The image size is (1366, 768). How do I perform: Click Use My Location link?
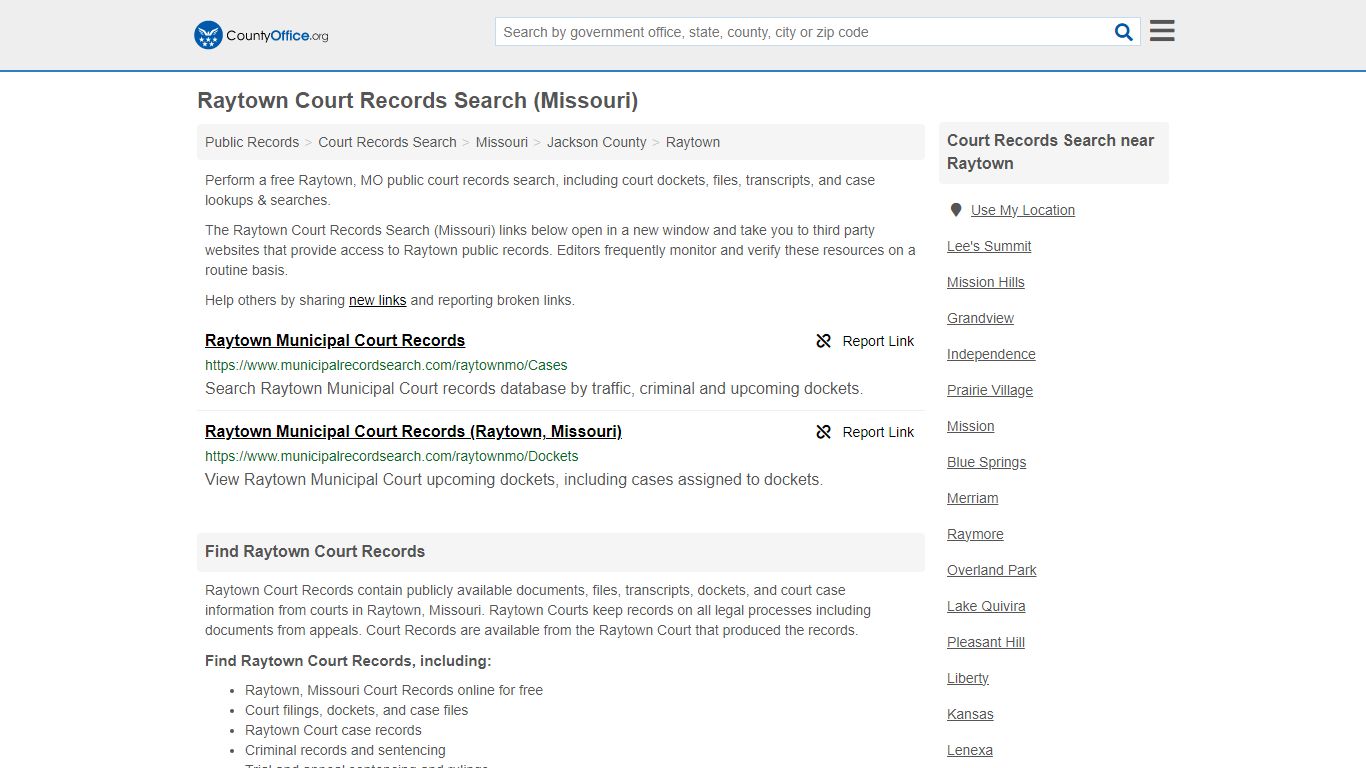[1023, 210]
